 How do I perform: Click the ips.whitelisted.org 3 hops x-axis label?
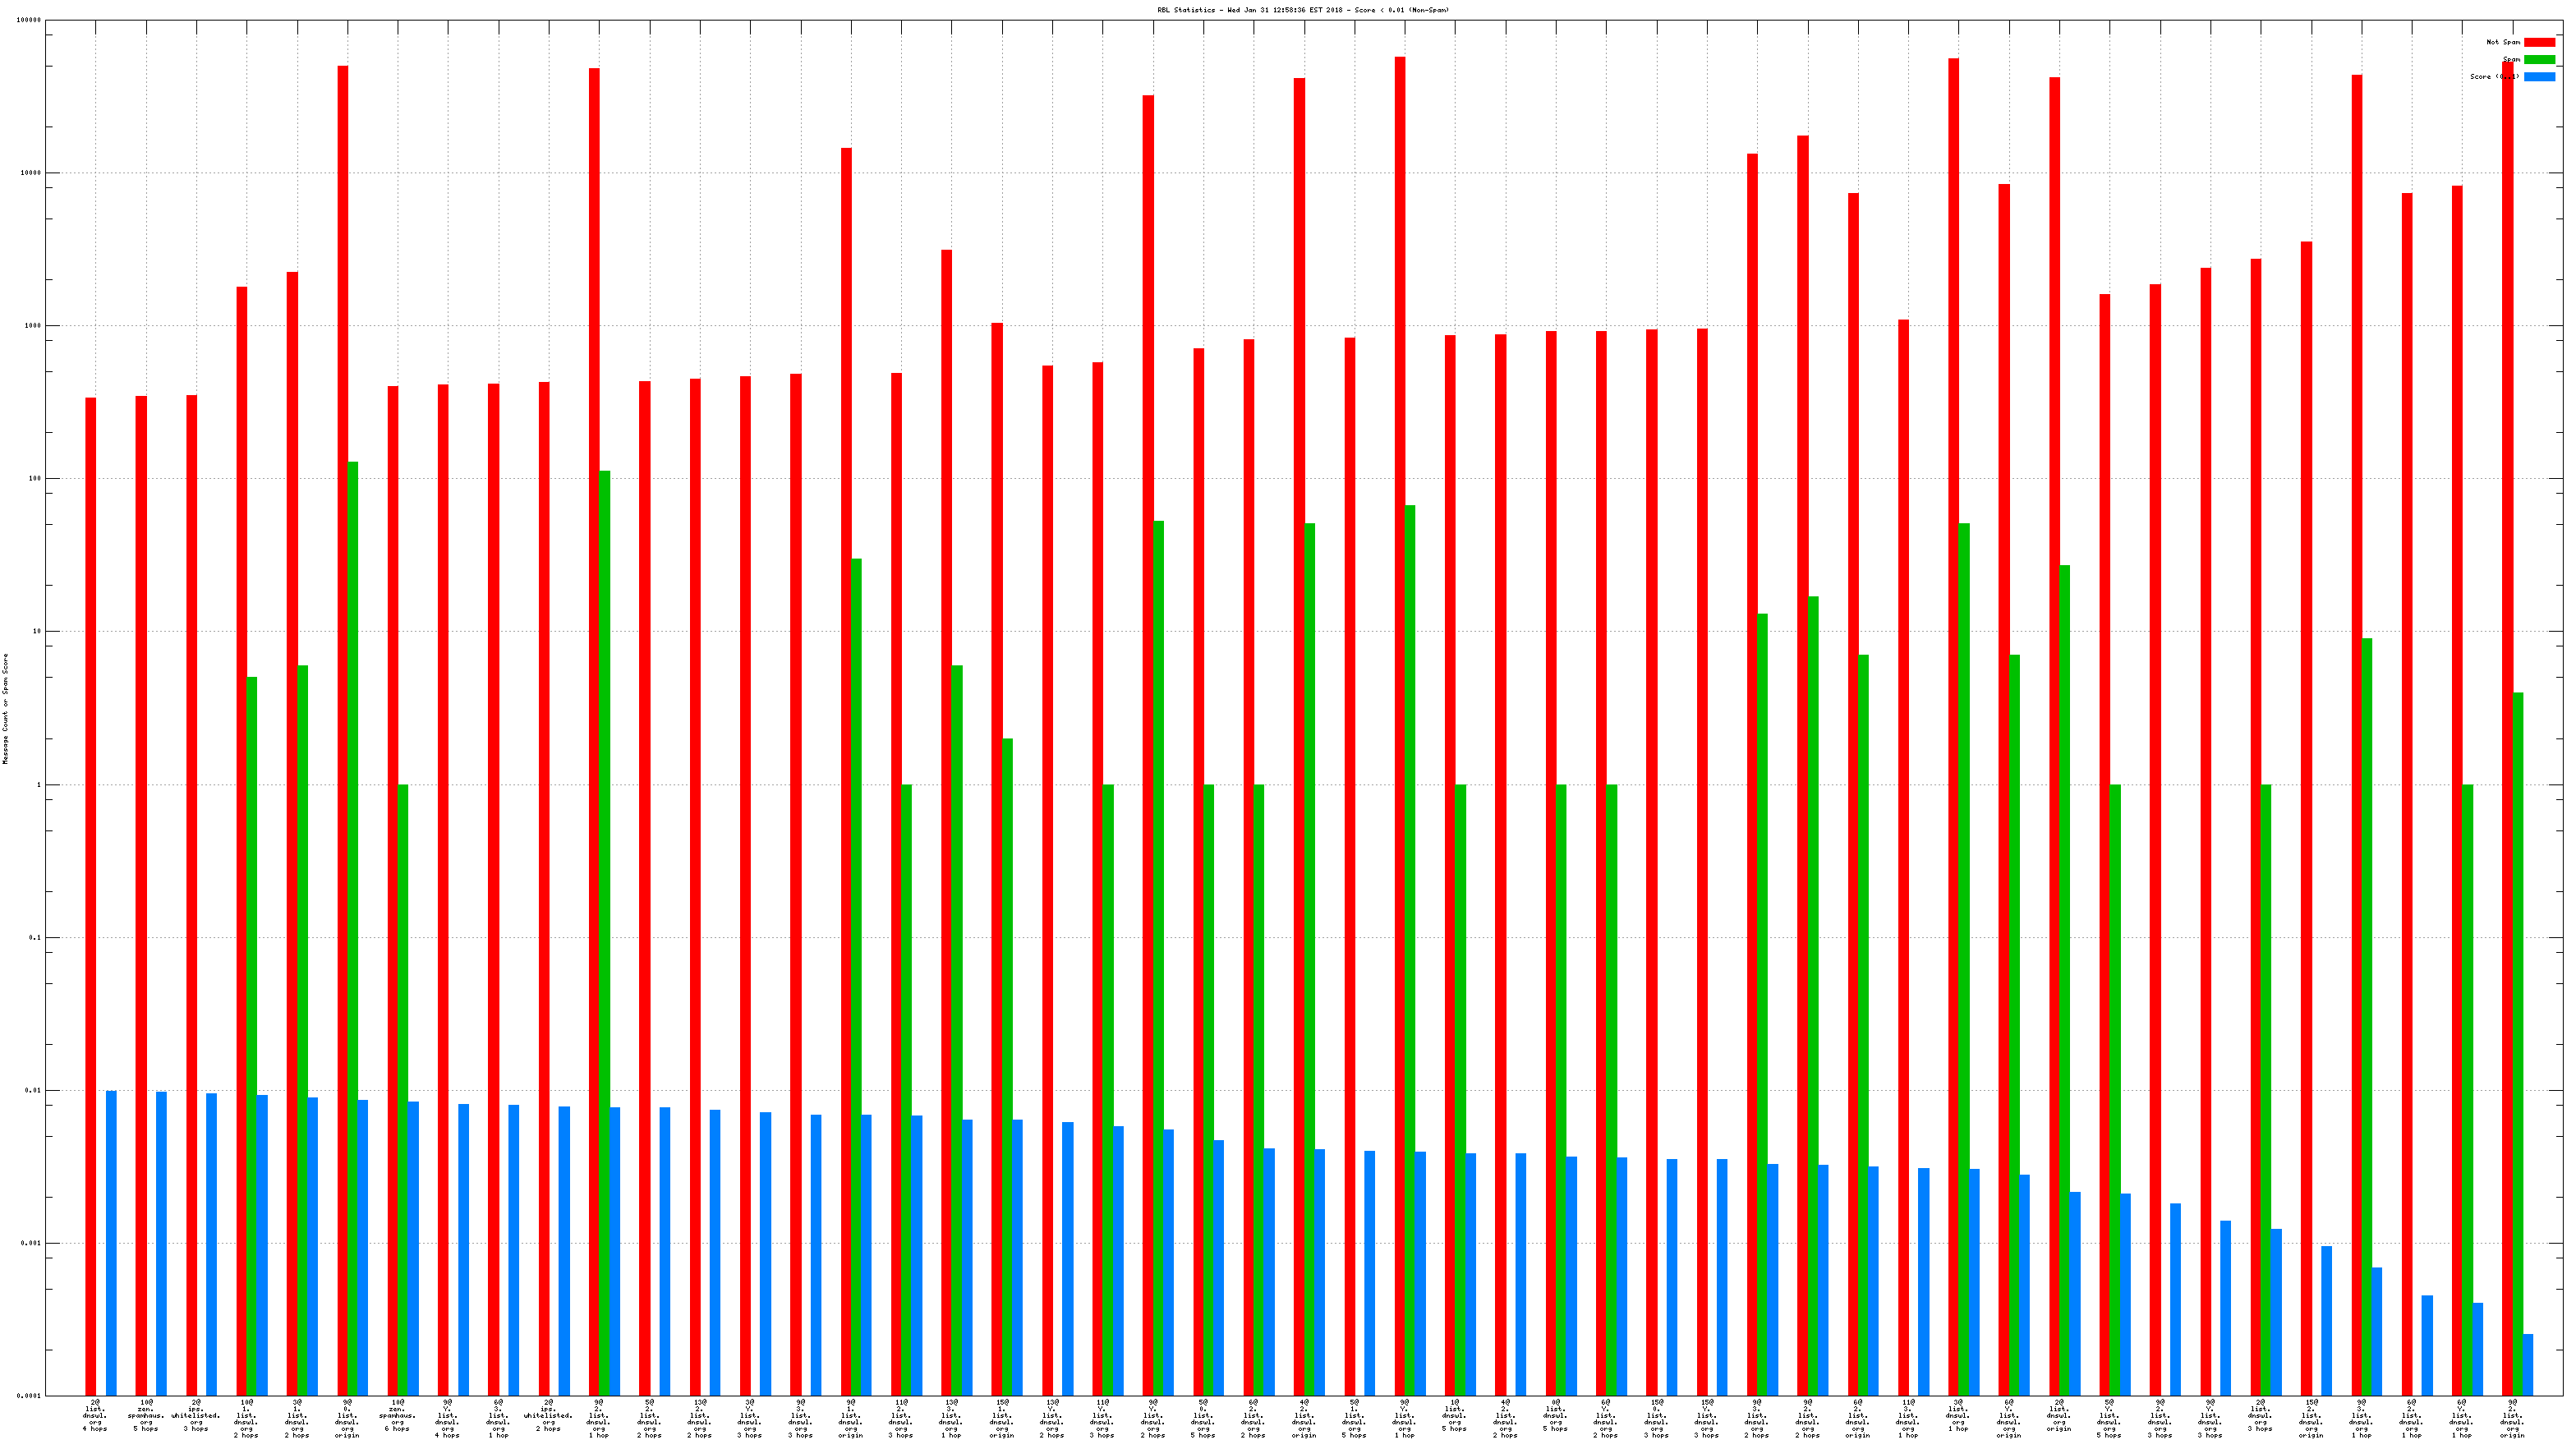(196, 1416)
